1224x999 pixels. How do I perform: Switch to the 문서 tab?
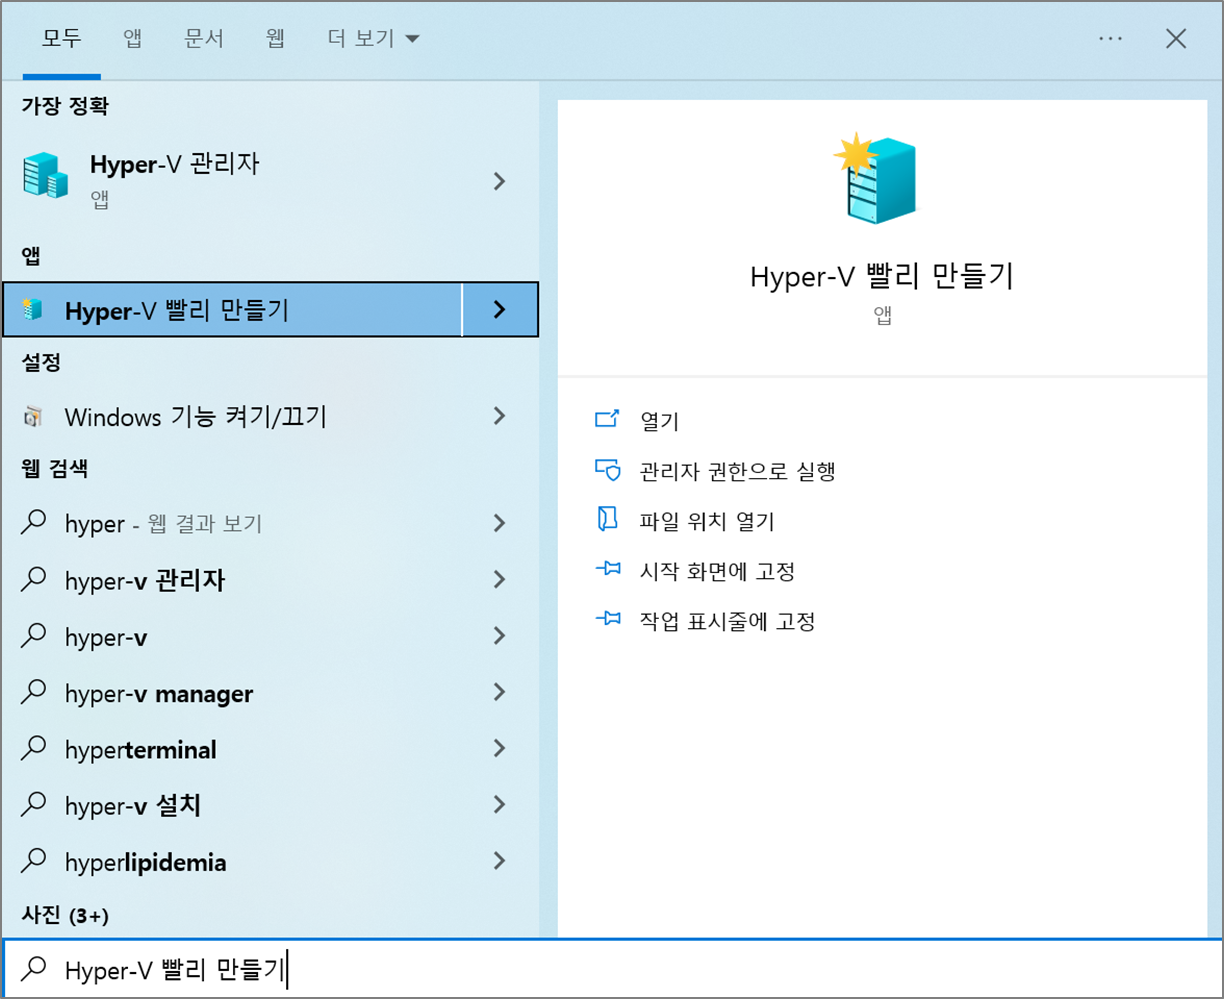coord(205,39)
